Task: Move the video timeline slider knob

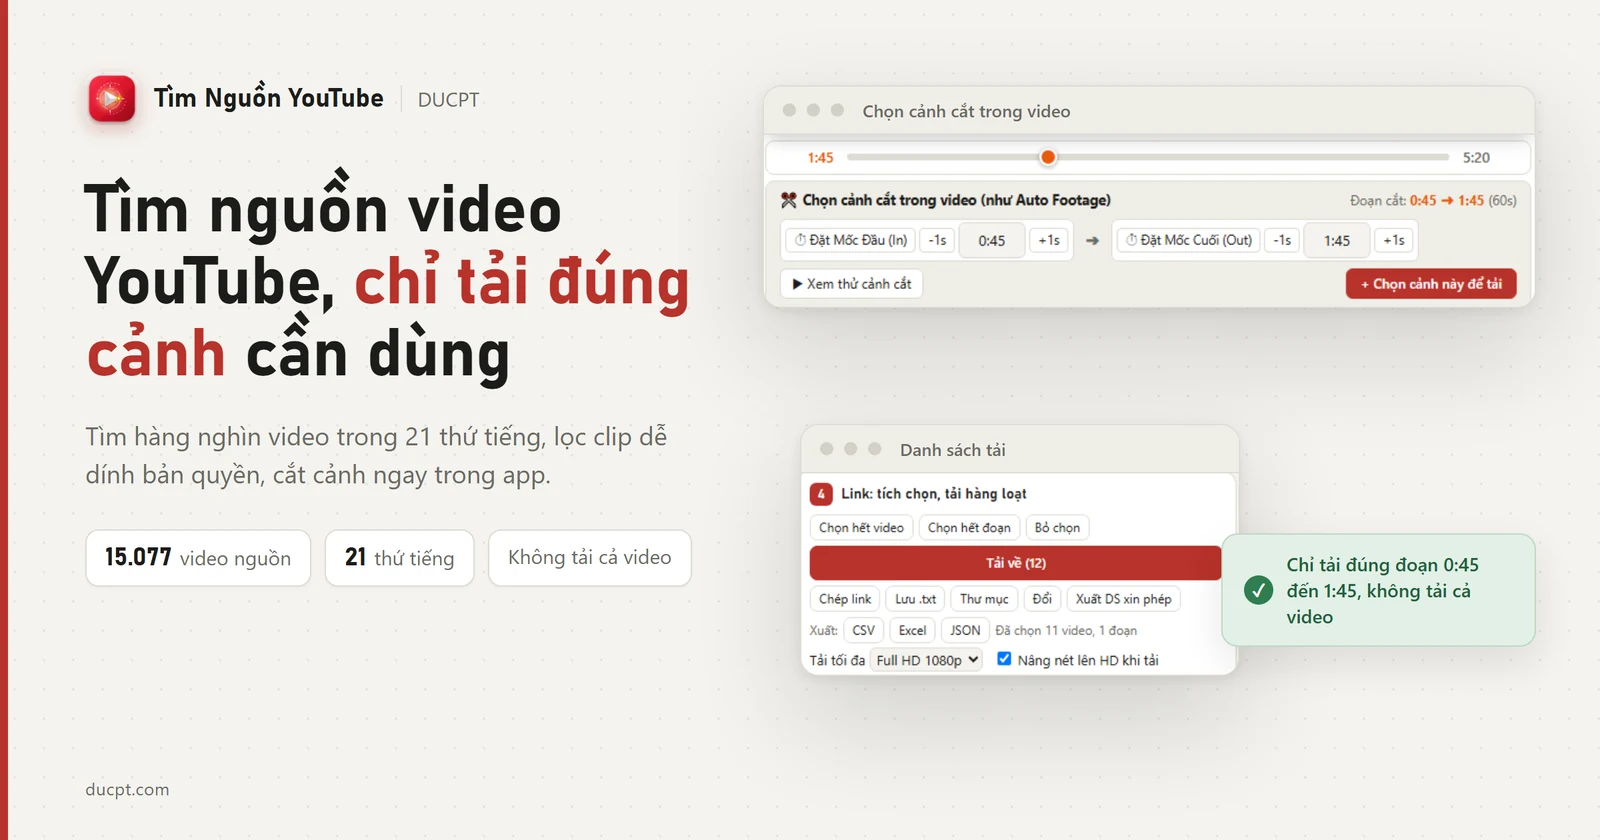Action: click(x=1048, y=157)
